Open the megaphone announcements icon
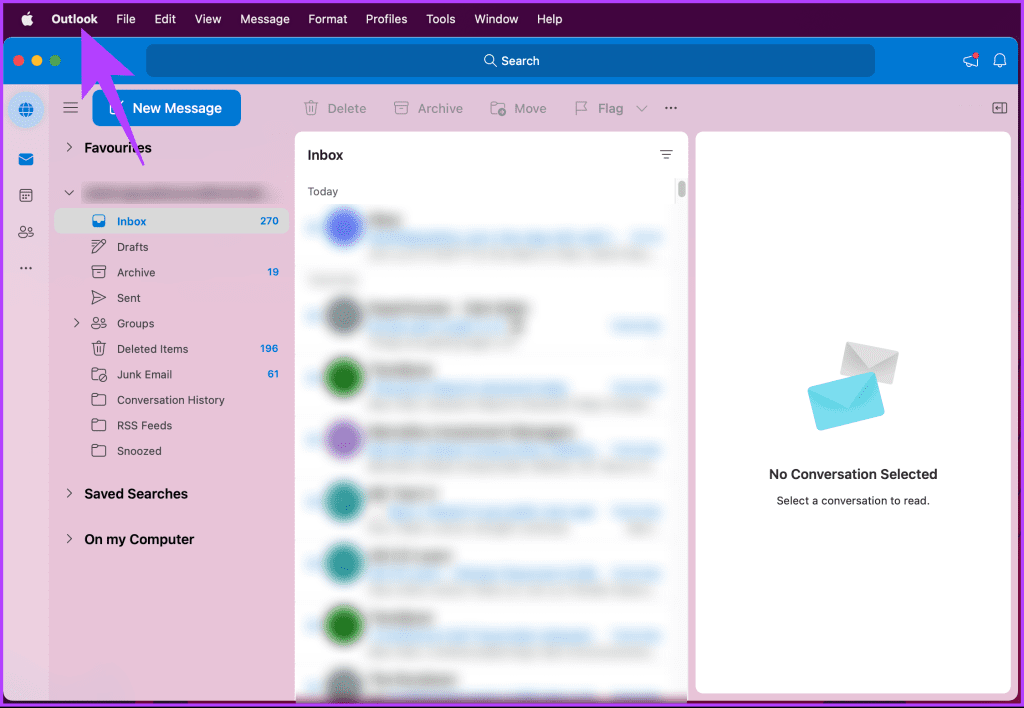 pyautogui.click(x=971, y=60)
